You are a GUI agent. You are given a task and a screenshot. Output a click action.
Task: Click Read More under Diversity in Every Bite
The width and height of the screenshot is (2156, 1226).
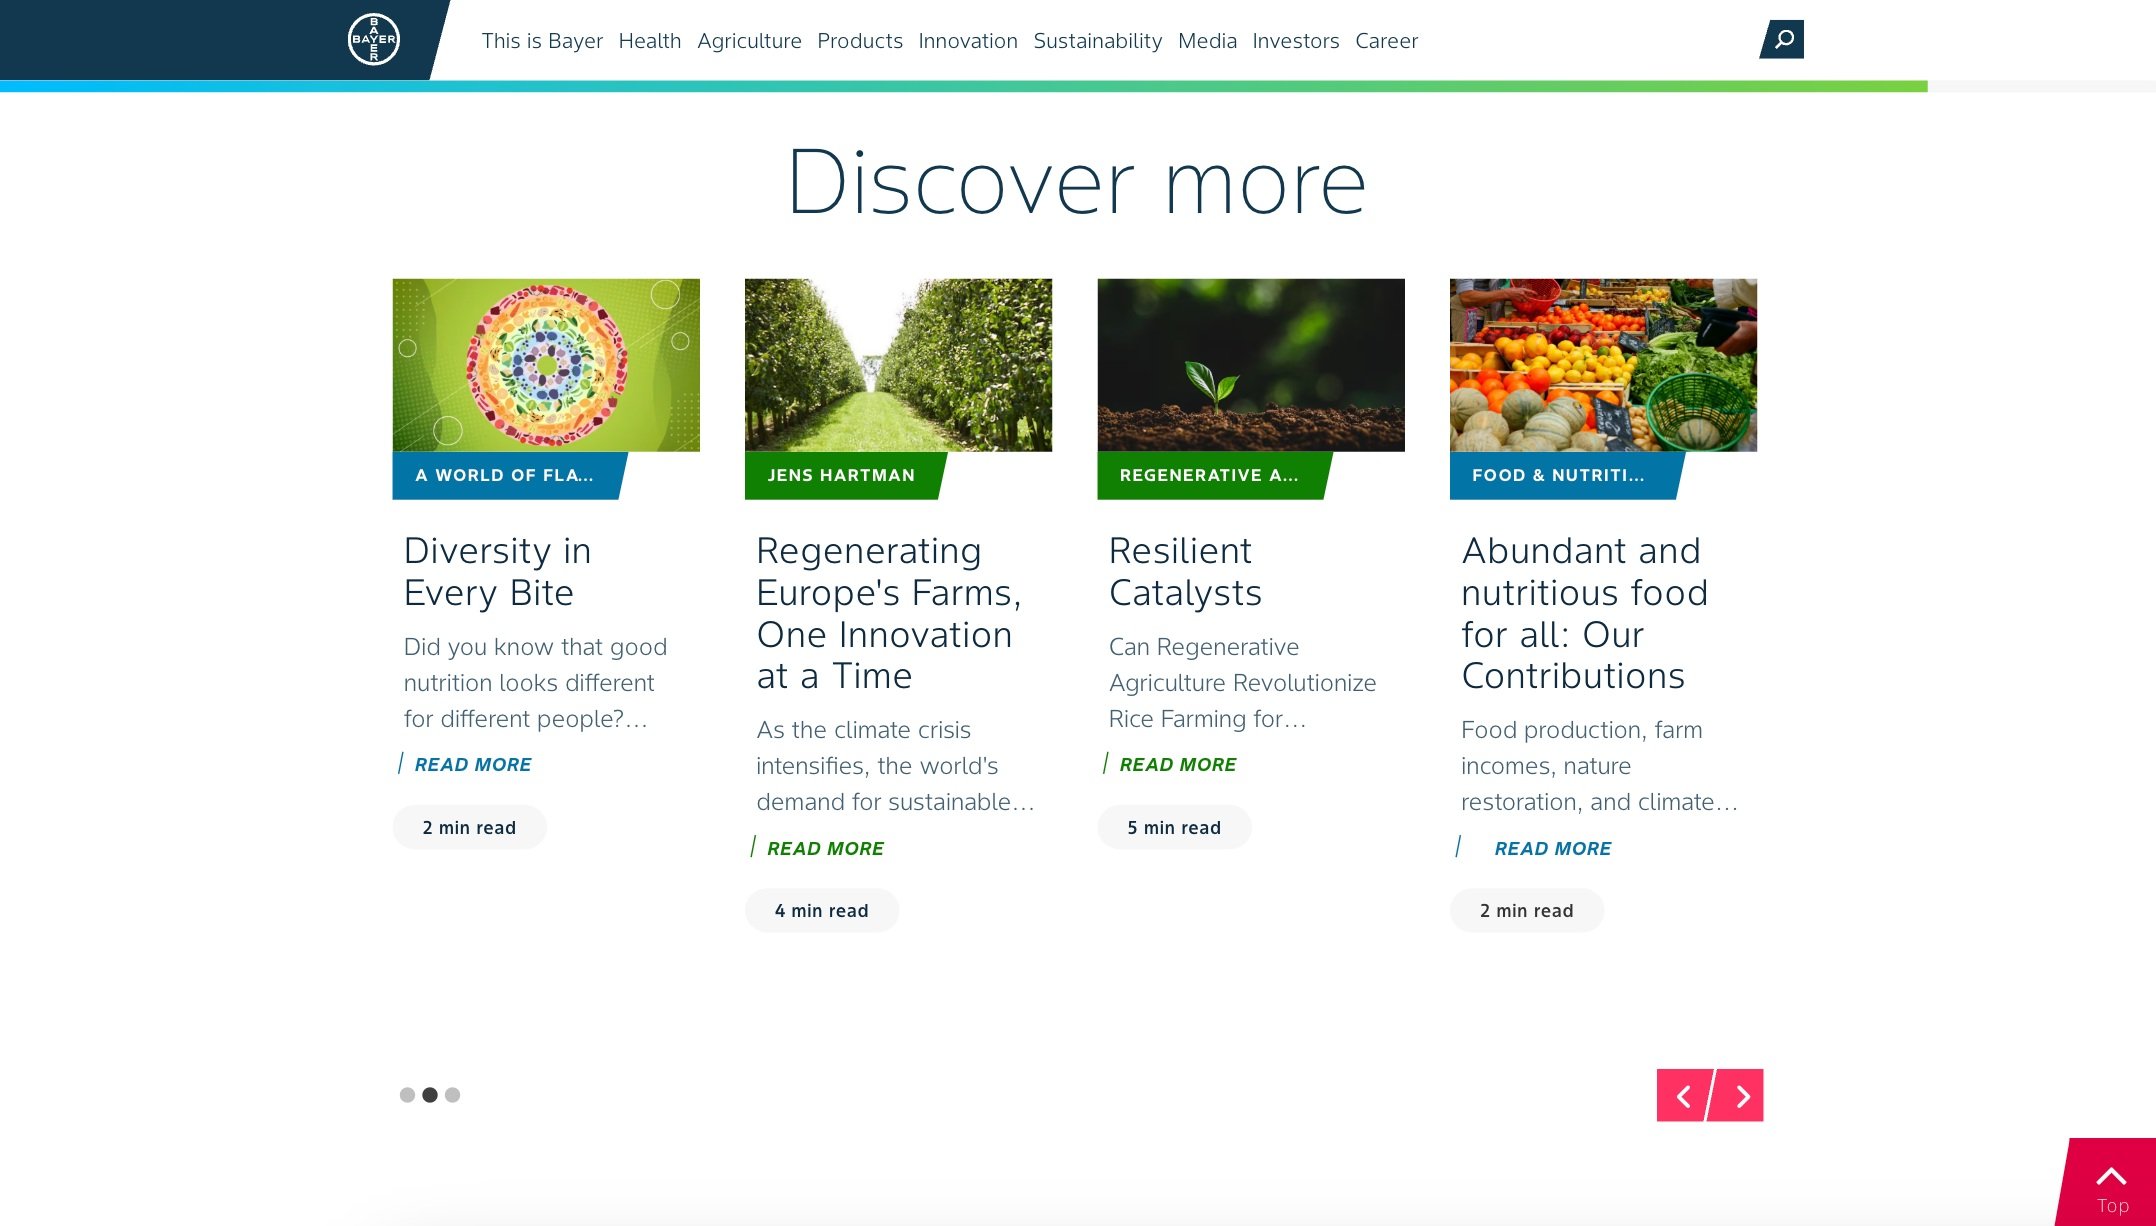tap(472, 765)
